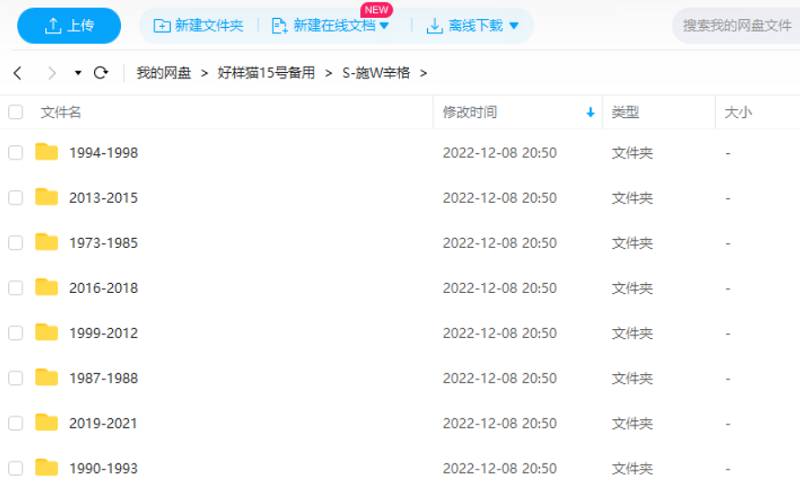Screen dimensions: 800x485
Task: Refresh the current folder listing
Action: coord(100,73)
